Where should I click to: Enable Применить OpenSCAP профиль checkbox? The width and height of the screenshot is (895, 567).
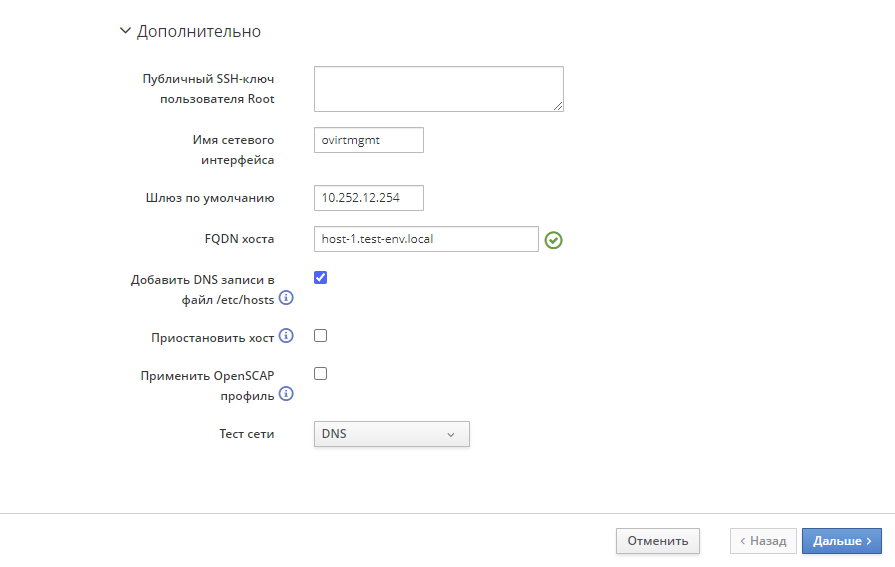pos(320,373)
